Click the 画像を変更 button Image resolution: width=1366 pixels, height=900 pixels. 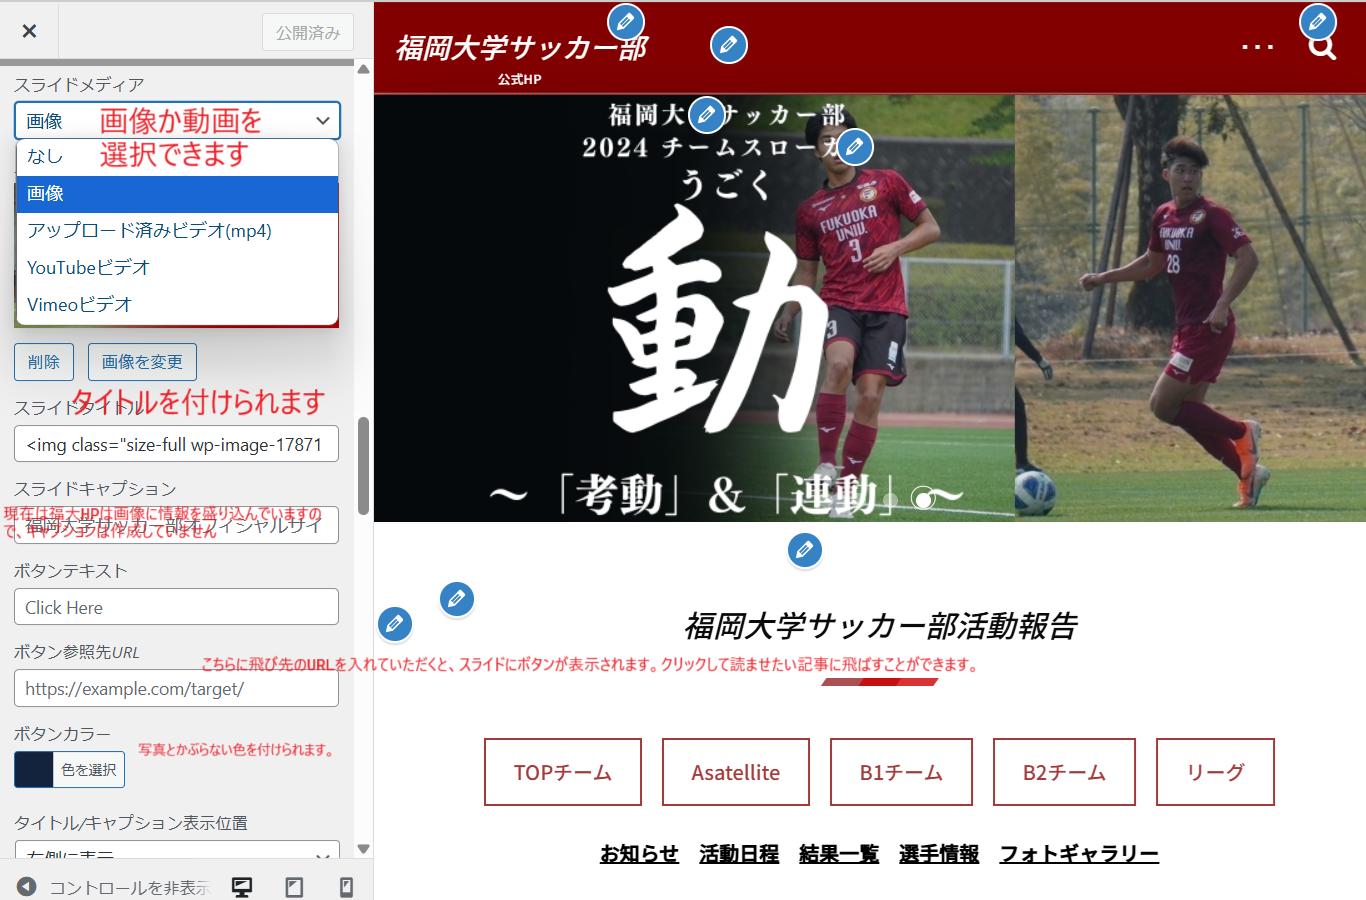pos(142,362)
